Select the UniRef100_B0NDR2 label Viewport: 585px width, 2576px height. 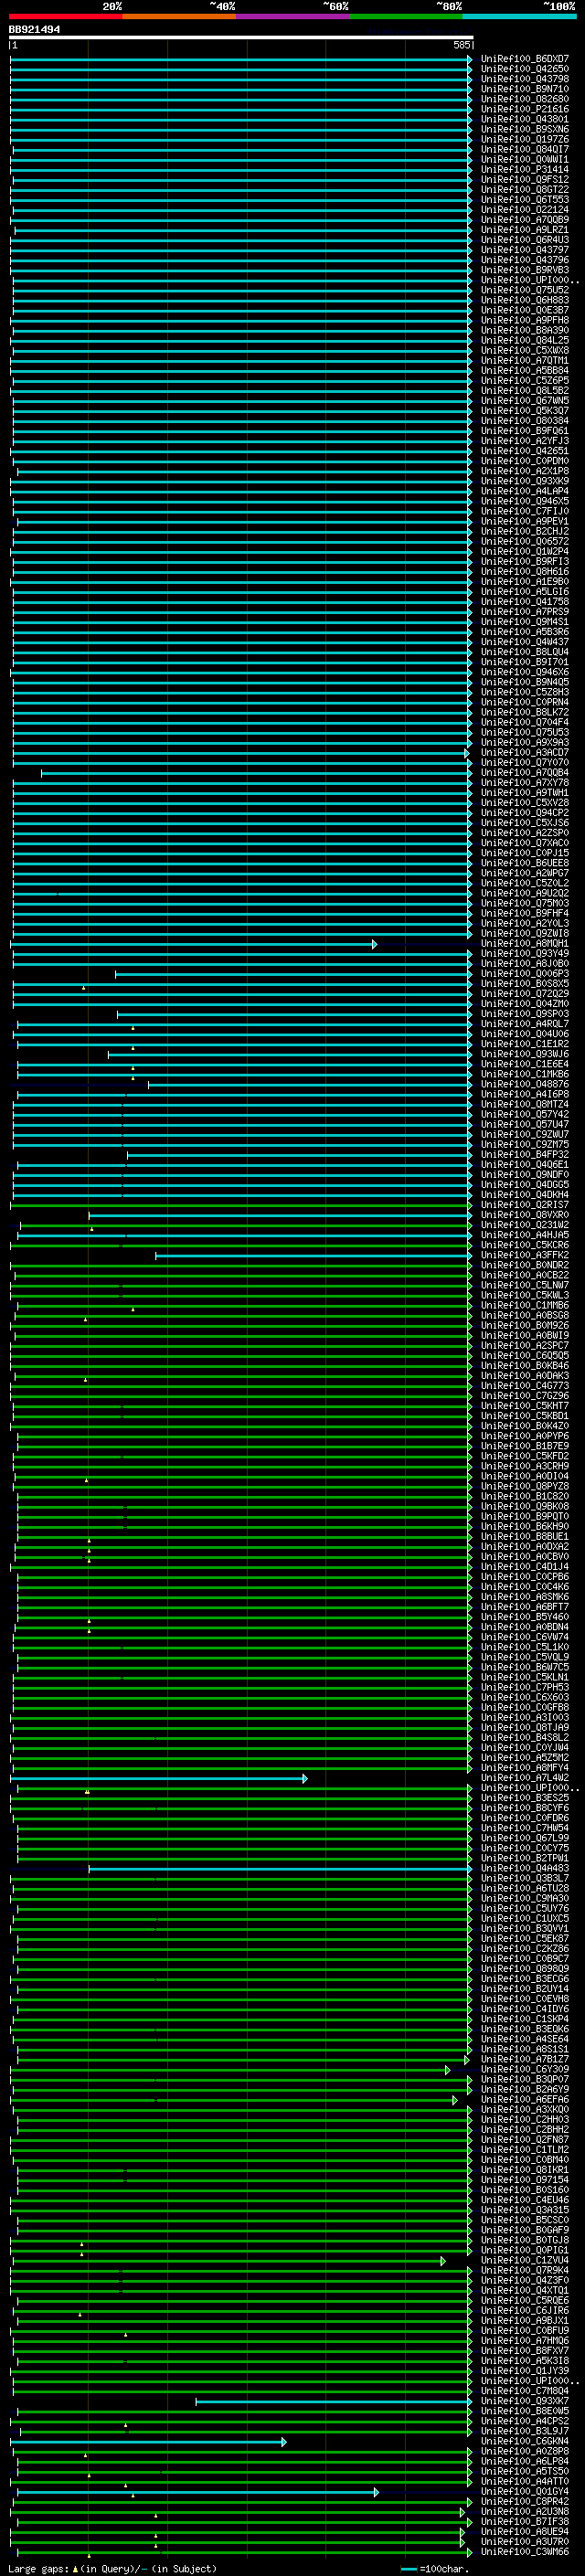[x=525, y=1266]
